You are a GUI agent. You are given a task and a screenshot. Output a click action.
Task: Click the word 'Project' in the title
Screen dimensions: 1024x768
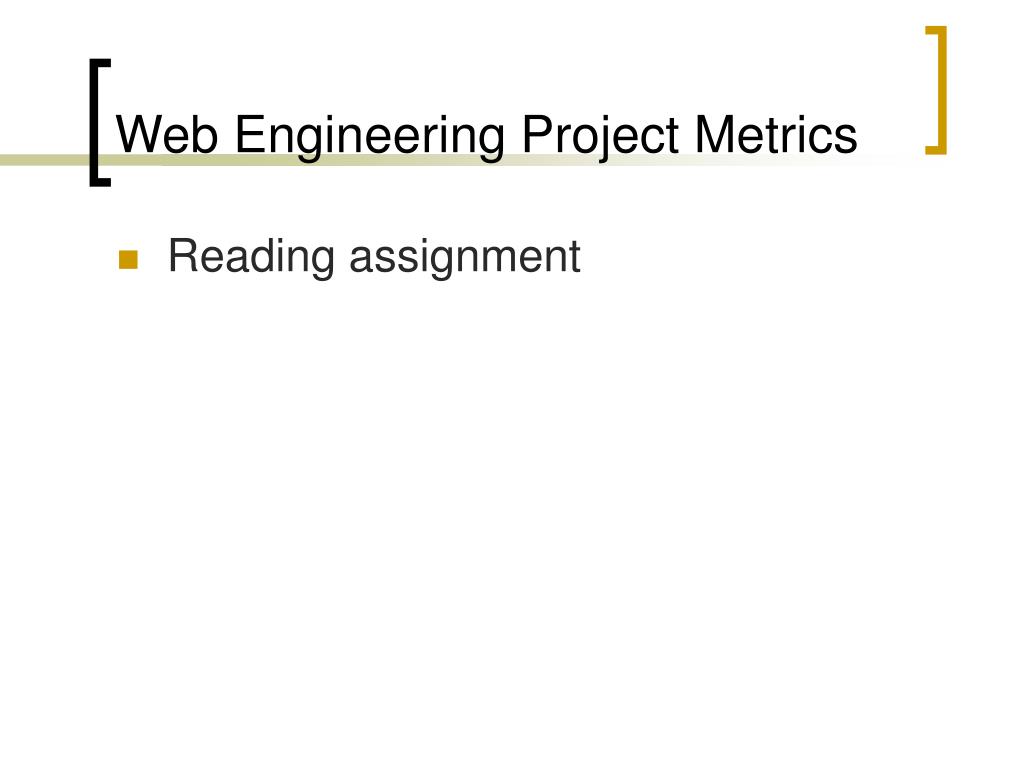coord(600,137)
